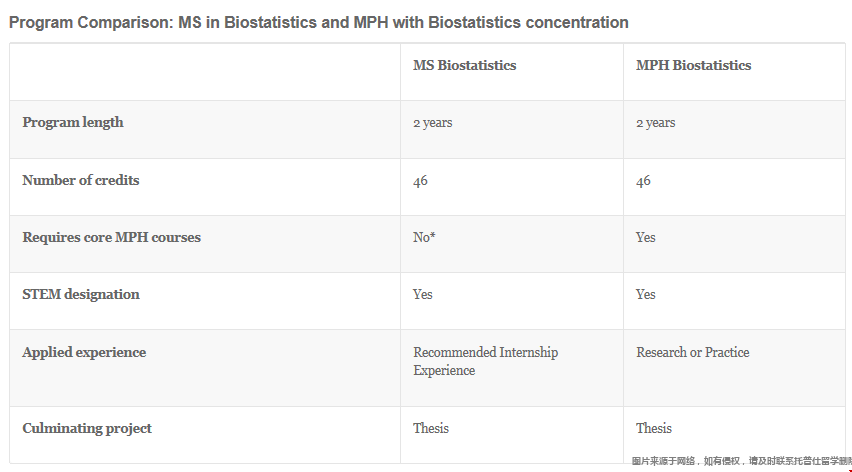Click the image source watermark text
Screen dimensions: 852x472
coord(739,461)
